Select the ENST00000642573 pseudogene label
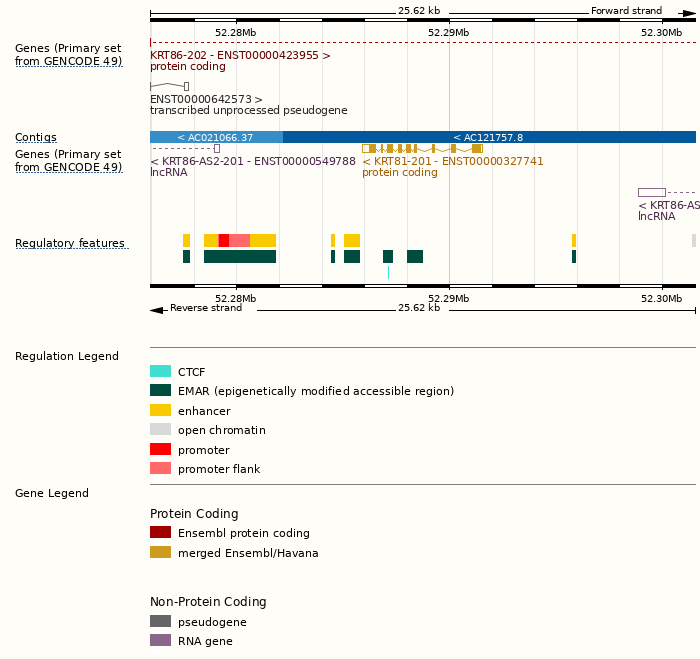 pyautogui.click(x=206, y=99)
